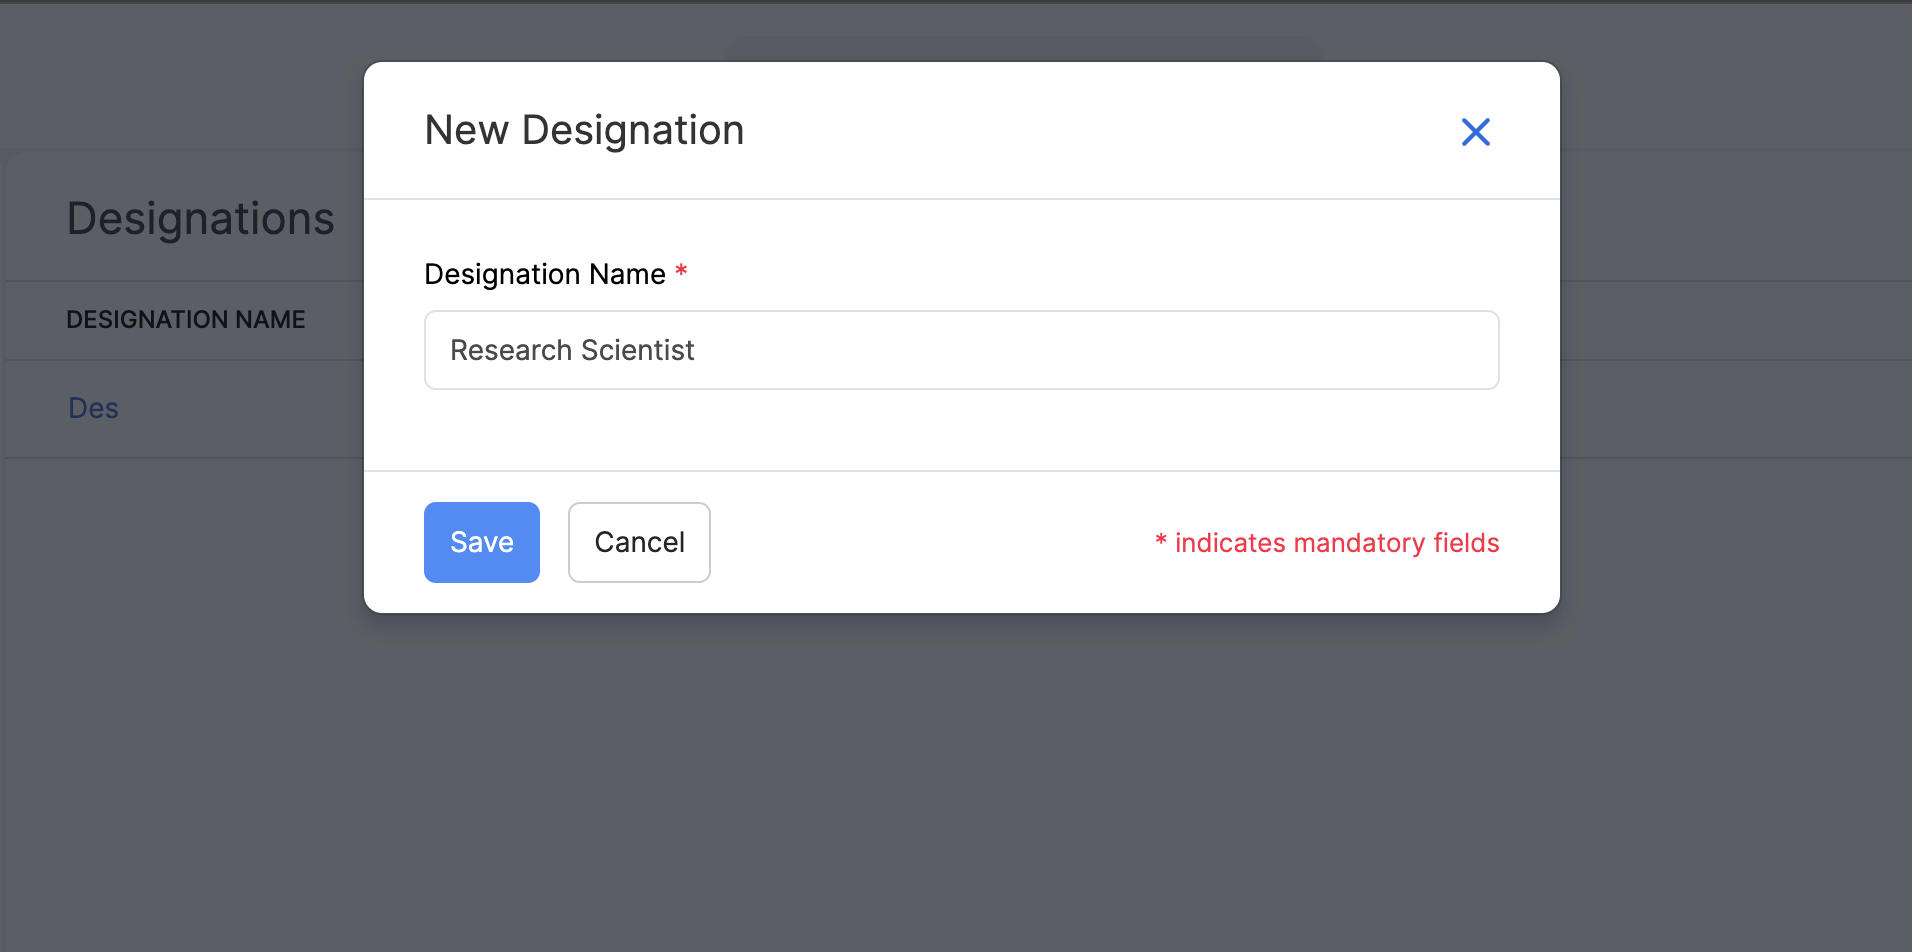Click the word 'New' in dialog title
1912x952 pixels.
466,131
